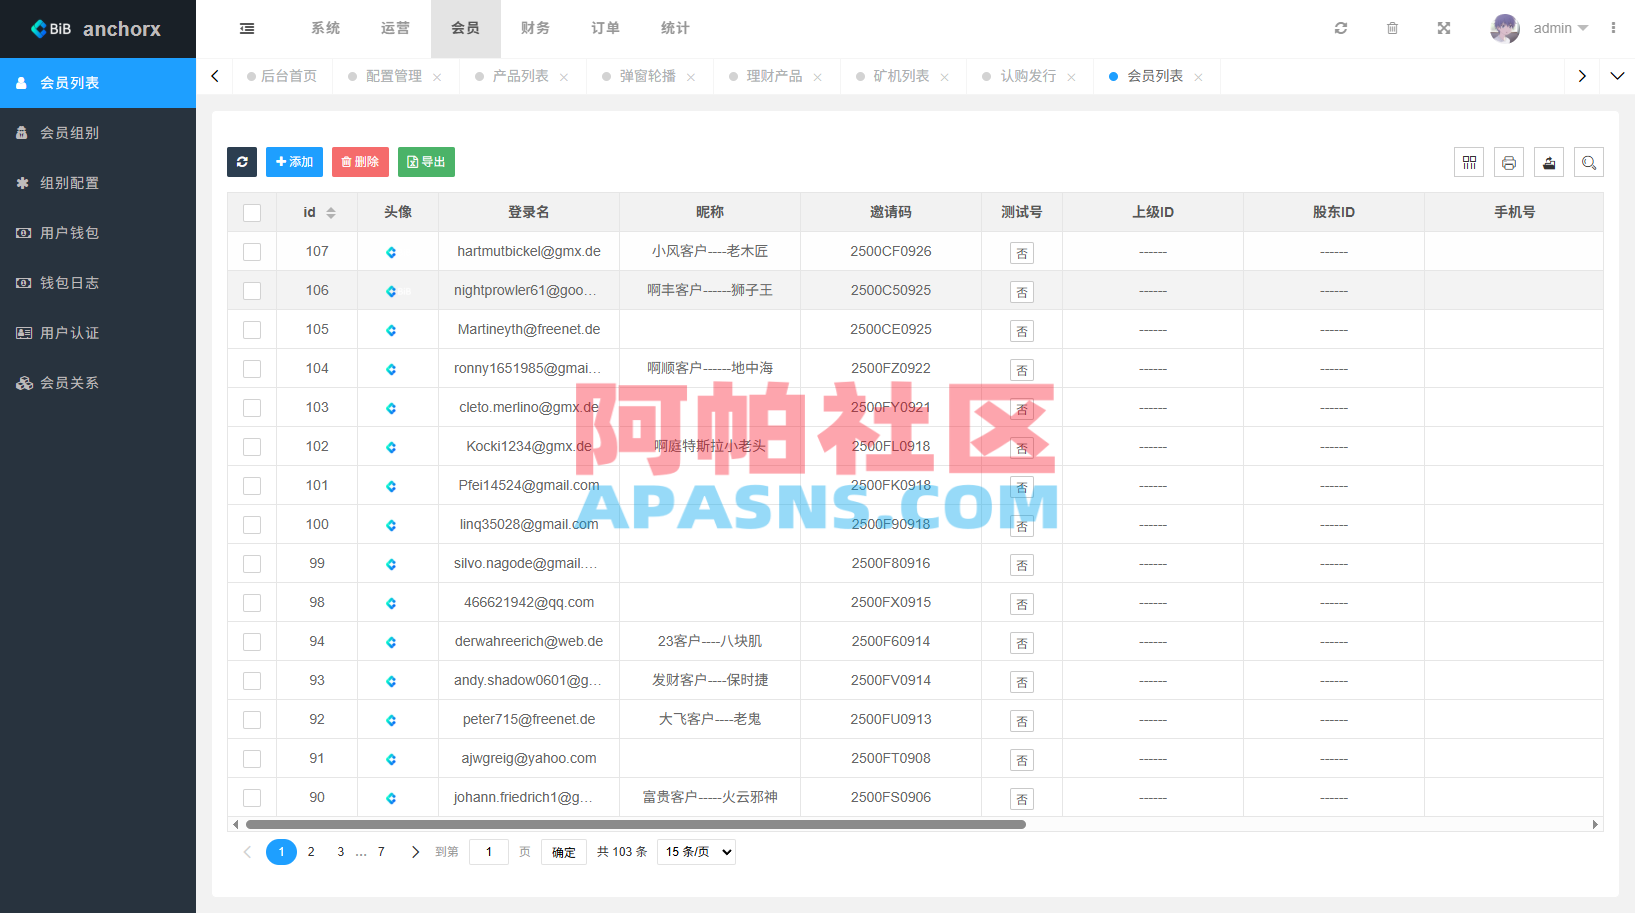Screen dimensions: 1635x913
Task: Select checkbox for row id 90
Action: 252,798
